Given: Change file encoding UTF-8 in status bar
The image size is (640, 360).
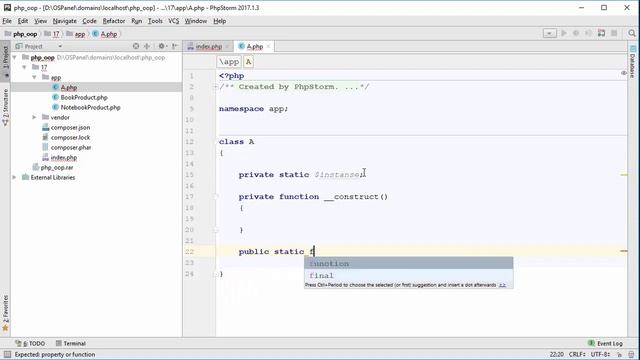Looking at the screenshot, I should [x=600, y=355].
